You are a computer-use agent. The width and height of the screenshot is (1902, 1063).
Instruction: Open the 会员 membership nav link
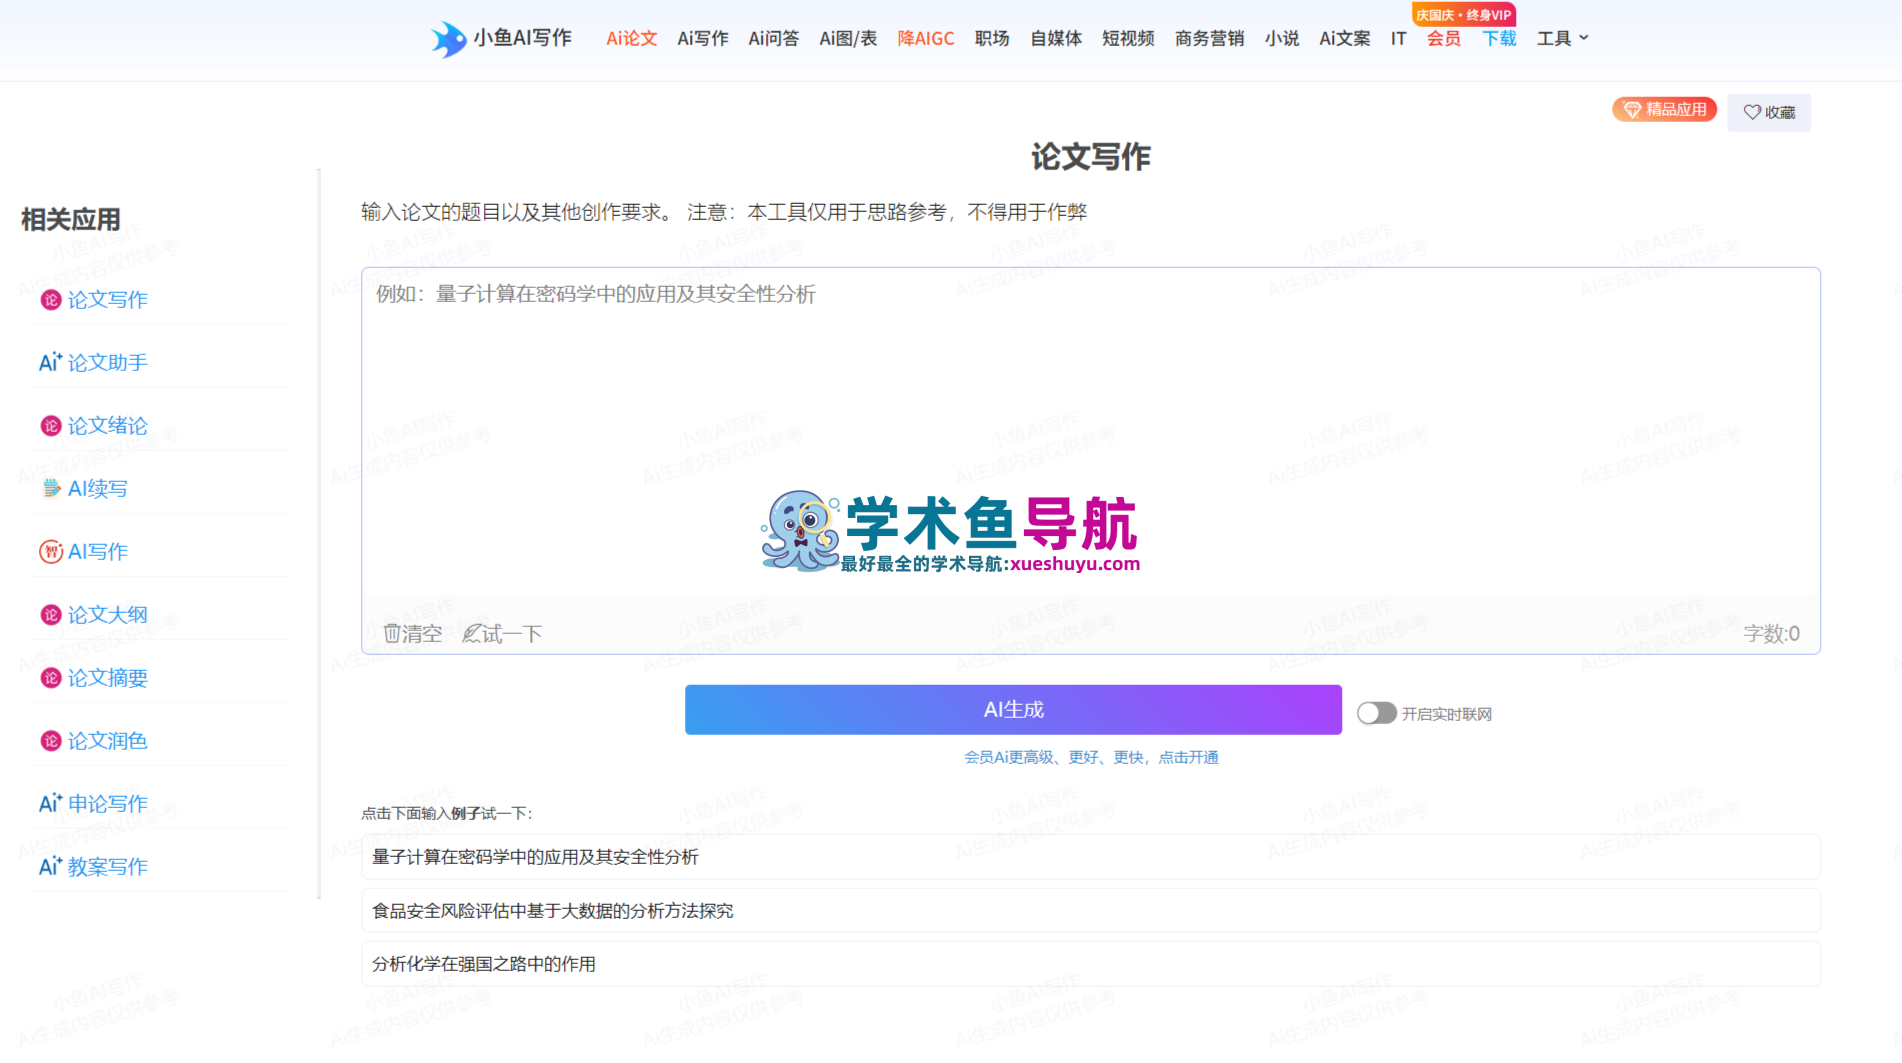[x=1444, y=39]
